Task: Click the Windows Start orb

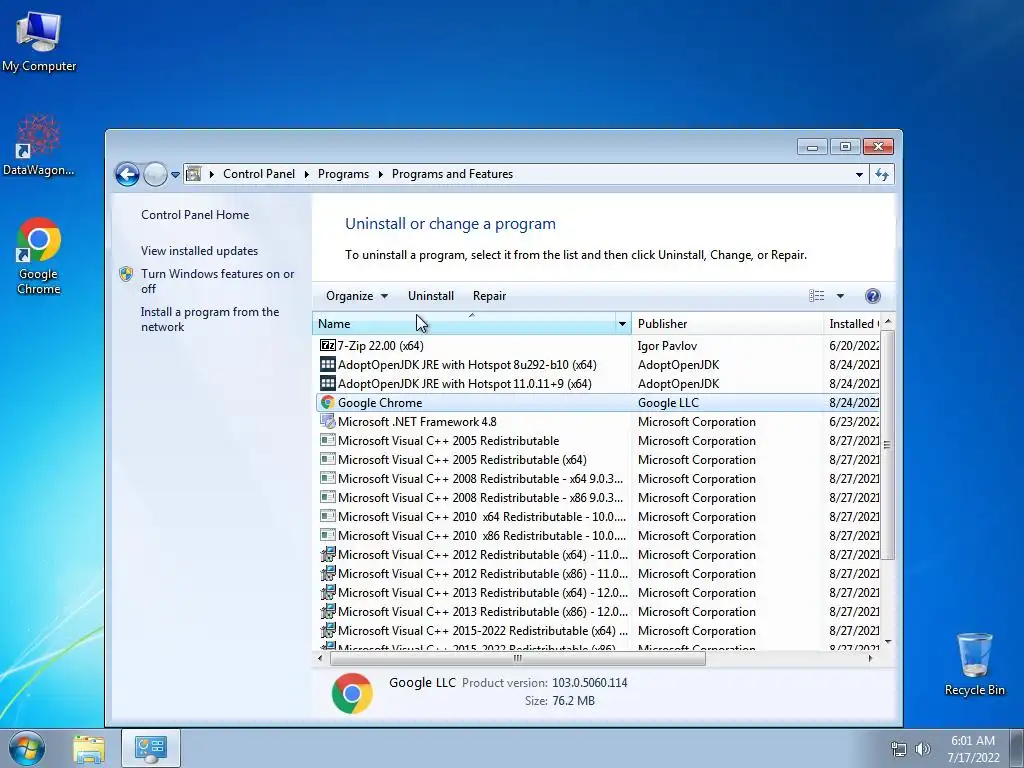Action: pos(26,748)
